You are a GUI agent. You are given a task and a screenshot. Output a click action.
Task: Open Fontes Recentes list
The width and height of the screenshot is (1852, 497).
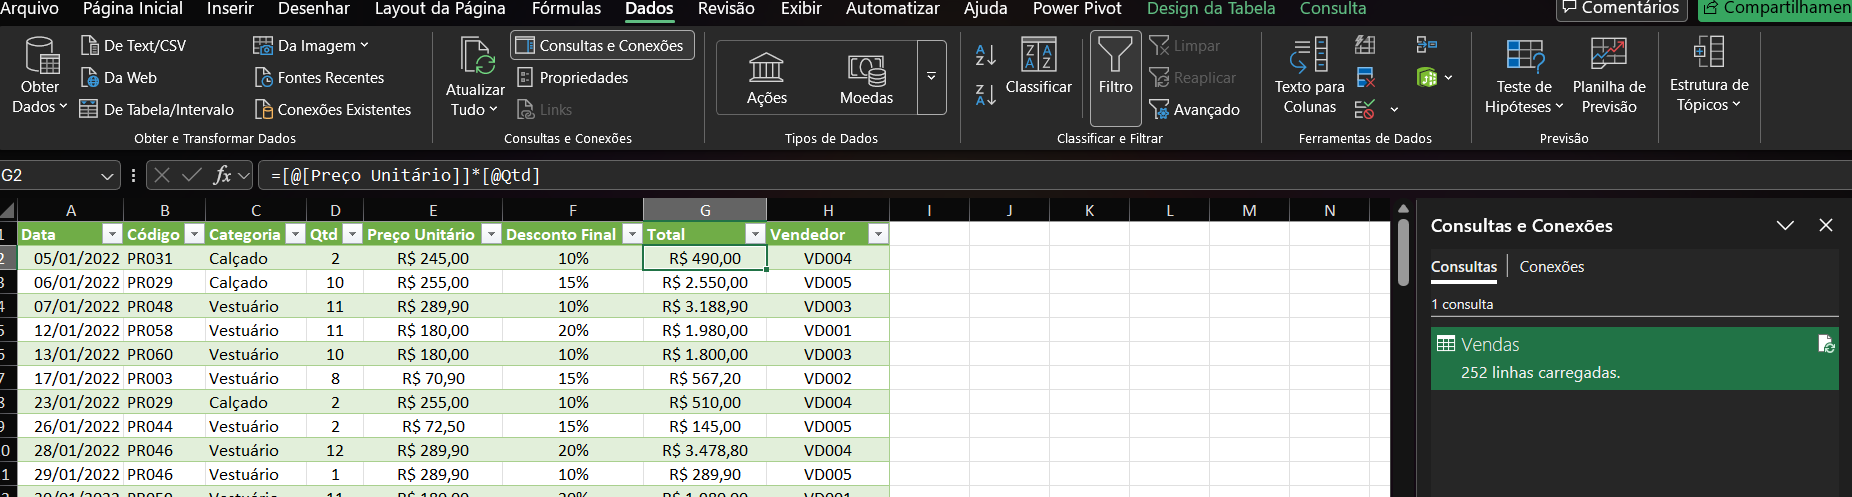319,78
